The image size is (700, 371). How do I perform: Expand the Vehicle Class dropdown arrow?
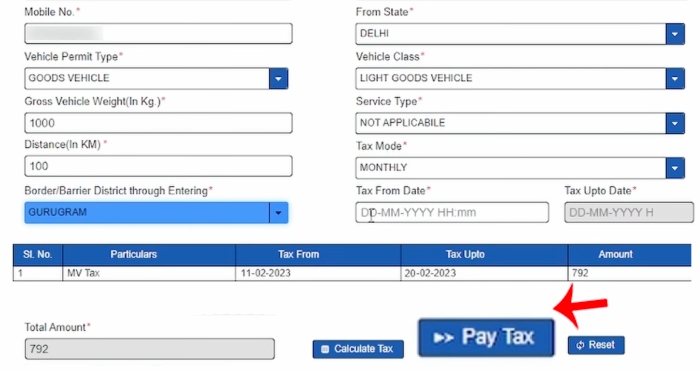[x=675, y=79]
